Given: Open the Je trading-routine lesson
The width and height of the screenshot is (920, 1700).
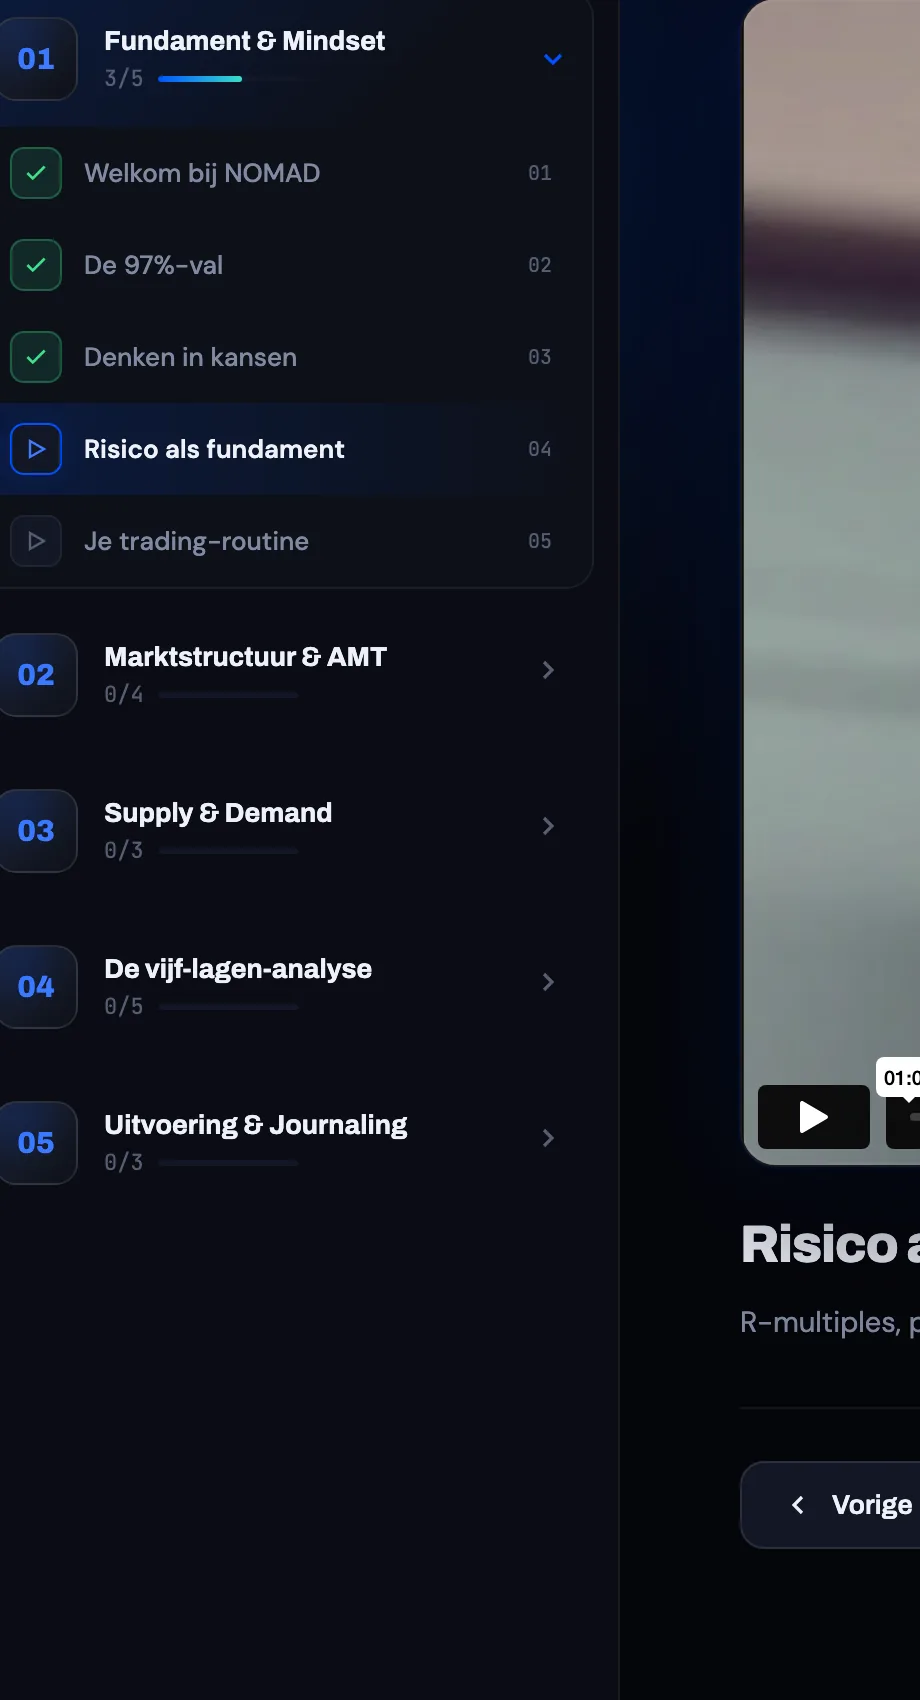Looking at the screenshot, I should 296,541.
